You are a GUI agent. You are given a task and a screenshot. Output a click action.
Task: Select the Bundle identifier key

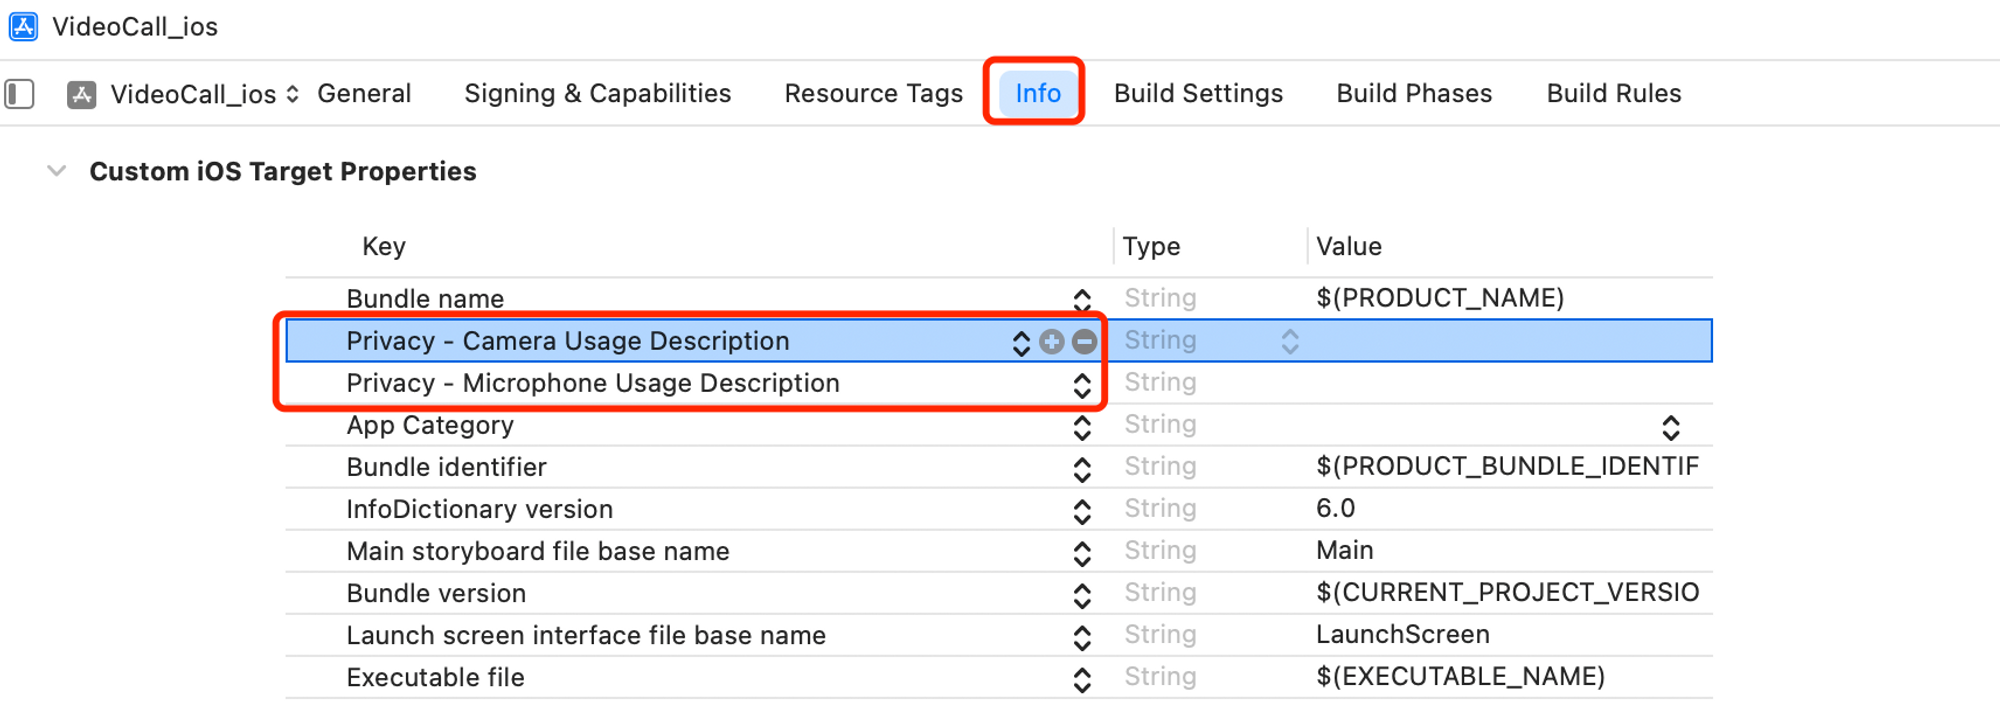446,467
